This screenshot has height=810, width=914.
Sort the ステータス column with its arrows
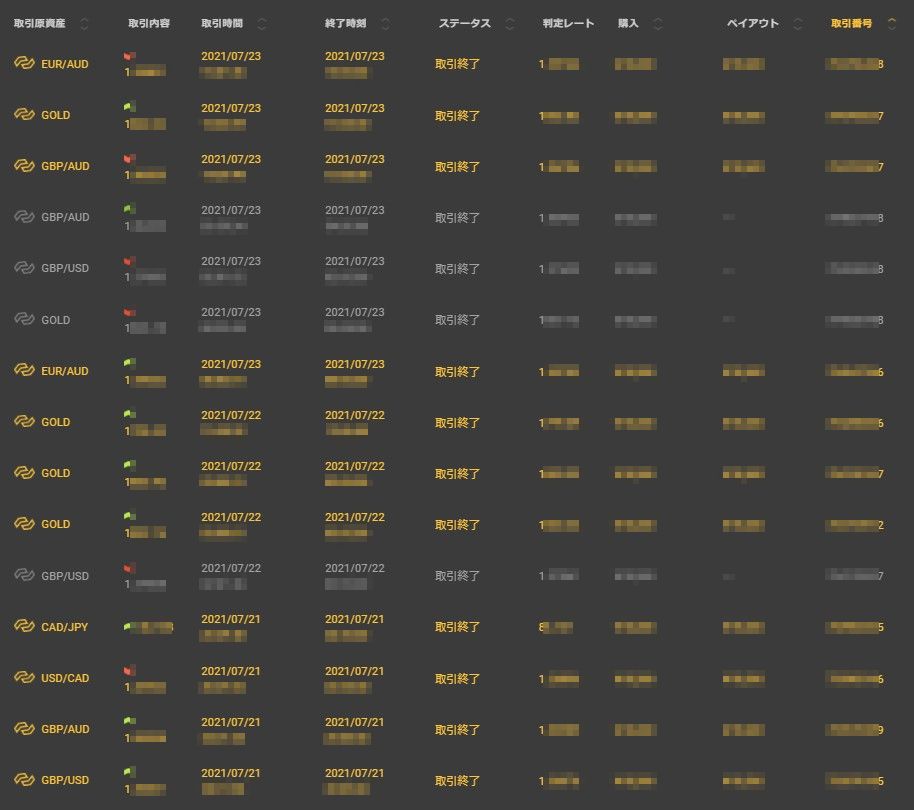(x=510, y=24)
